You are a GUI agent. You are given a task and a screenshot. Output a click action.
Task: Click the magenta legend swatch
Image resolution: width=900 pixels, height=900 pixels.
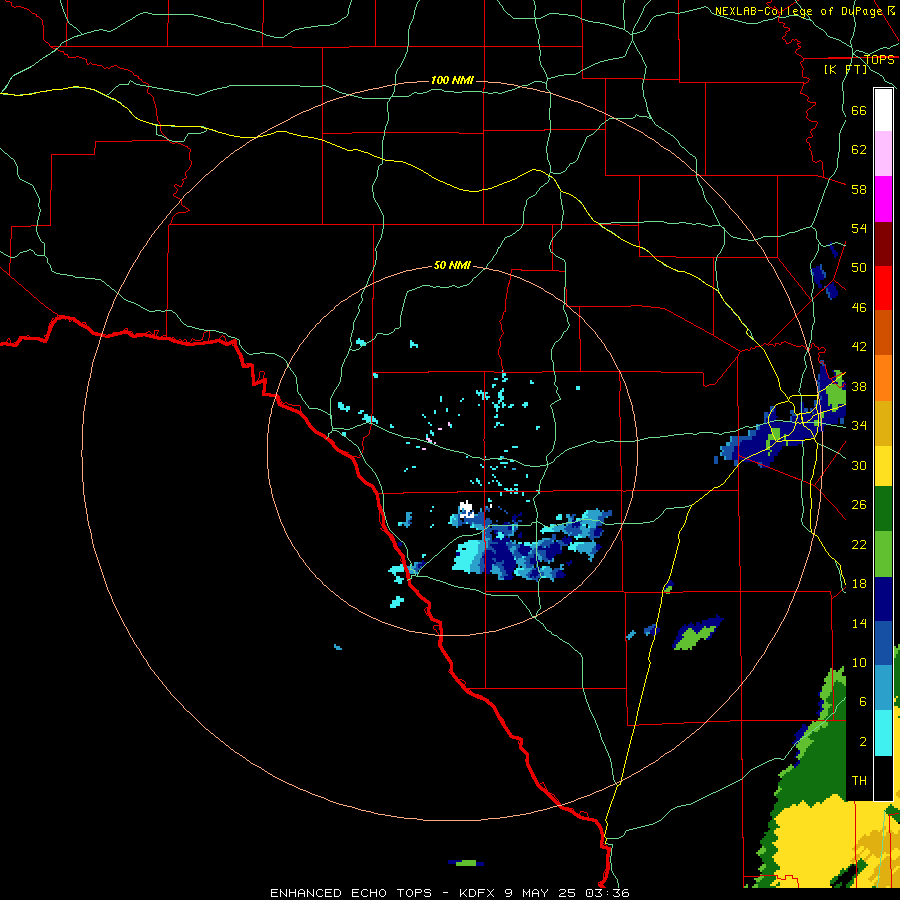(x=883, y=199)
